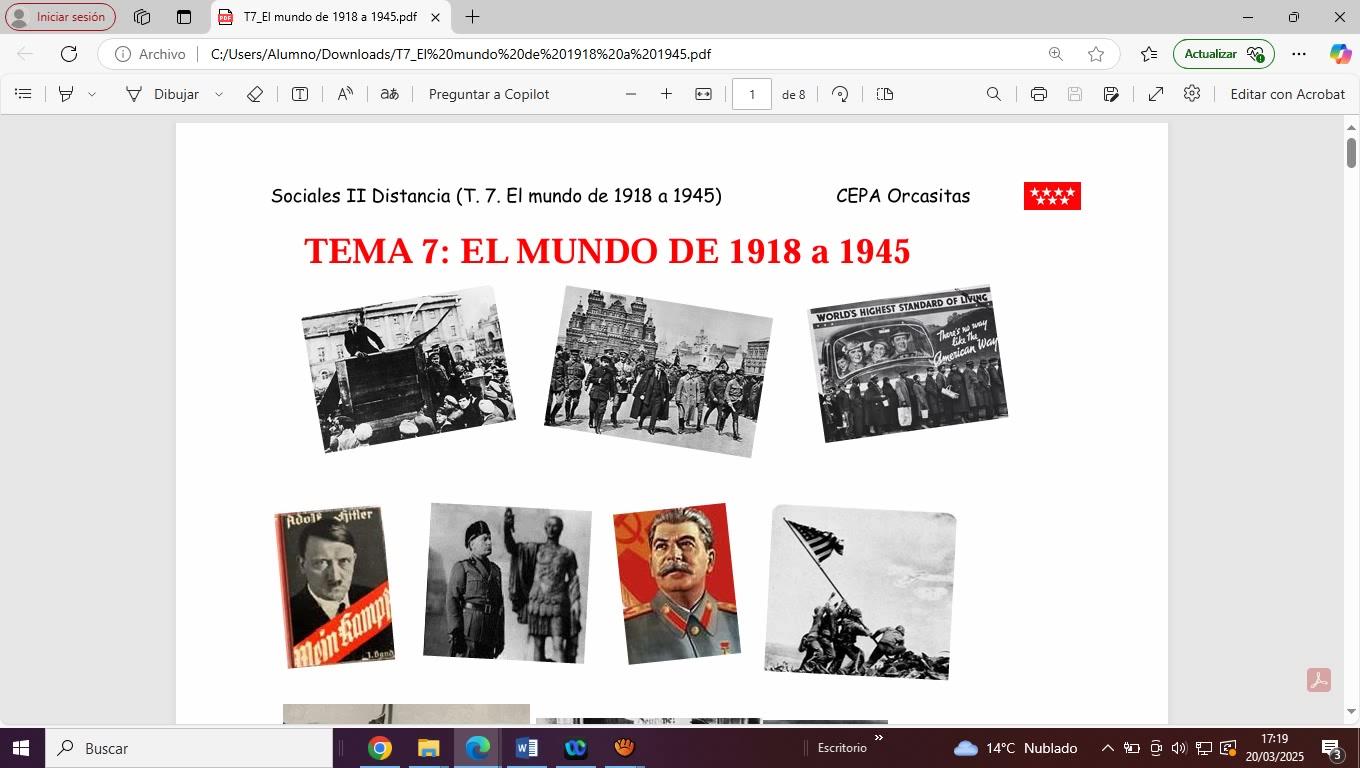Screen dimensions: 1360x768
Task: Select the T7_El mundo de 1918 PDF tab
Action: tap(328, 17)
